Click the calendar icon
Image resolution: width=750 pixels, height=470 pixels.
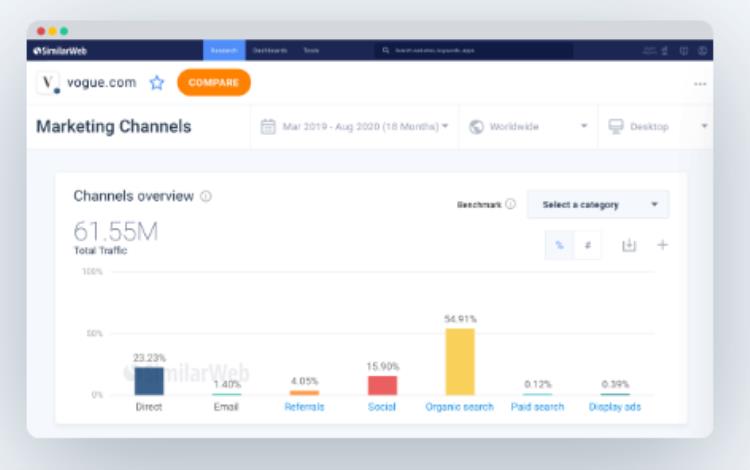pos(268,127)
